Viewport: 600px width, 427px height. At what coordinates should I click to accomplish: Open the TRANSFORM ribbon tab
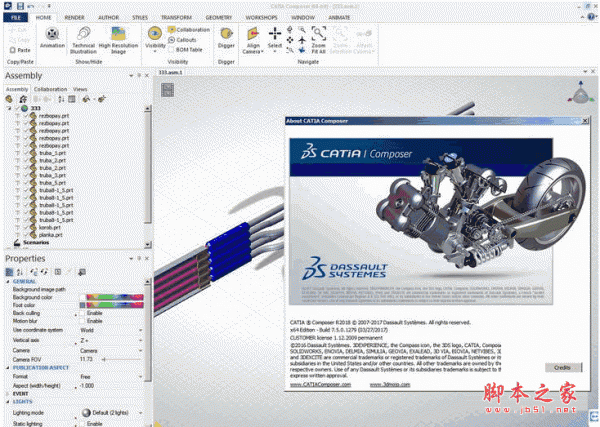176,18
